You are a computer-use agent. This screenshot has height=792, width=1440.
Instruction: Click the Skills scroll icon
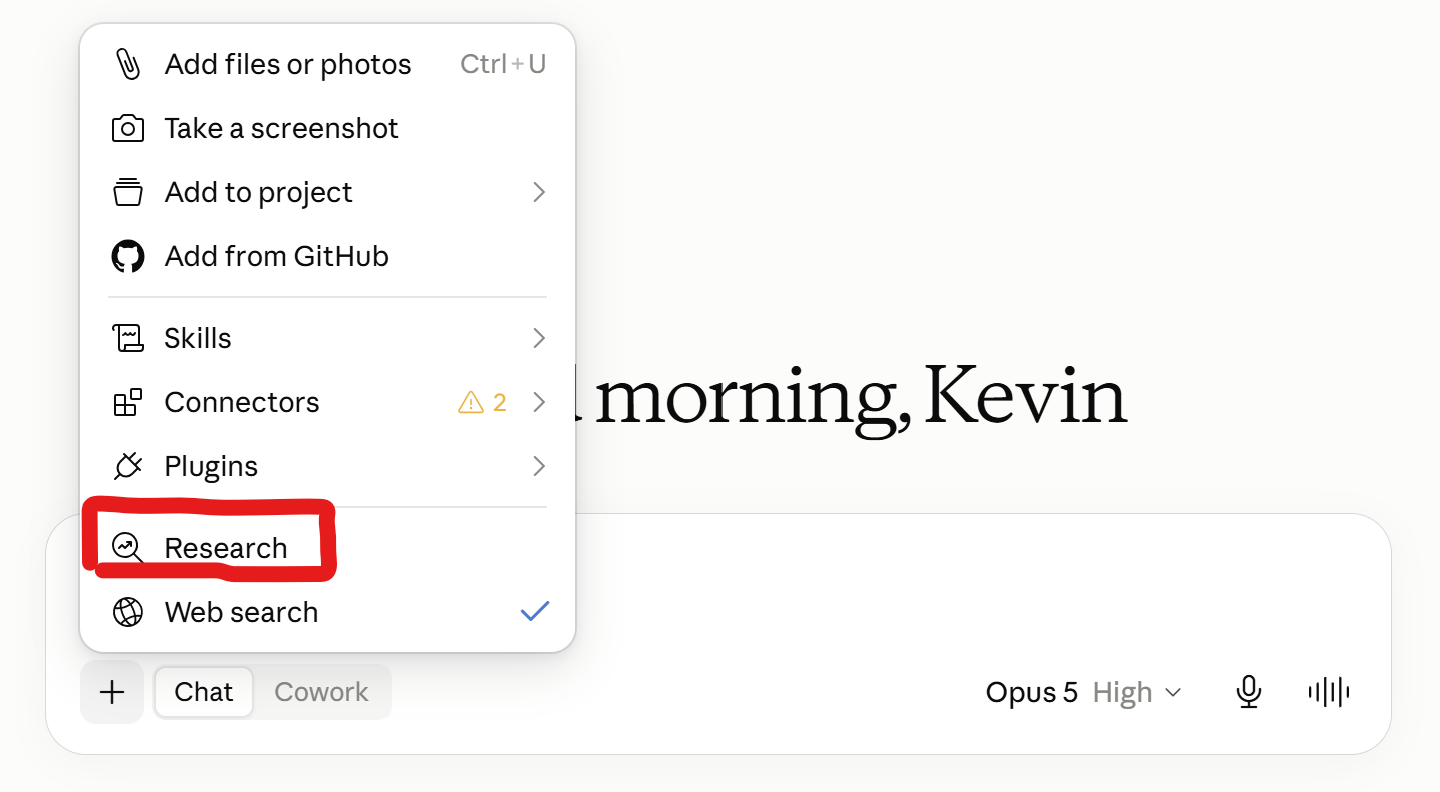click(x=127, y=338)
